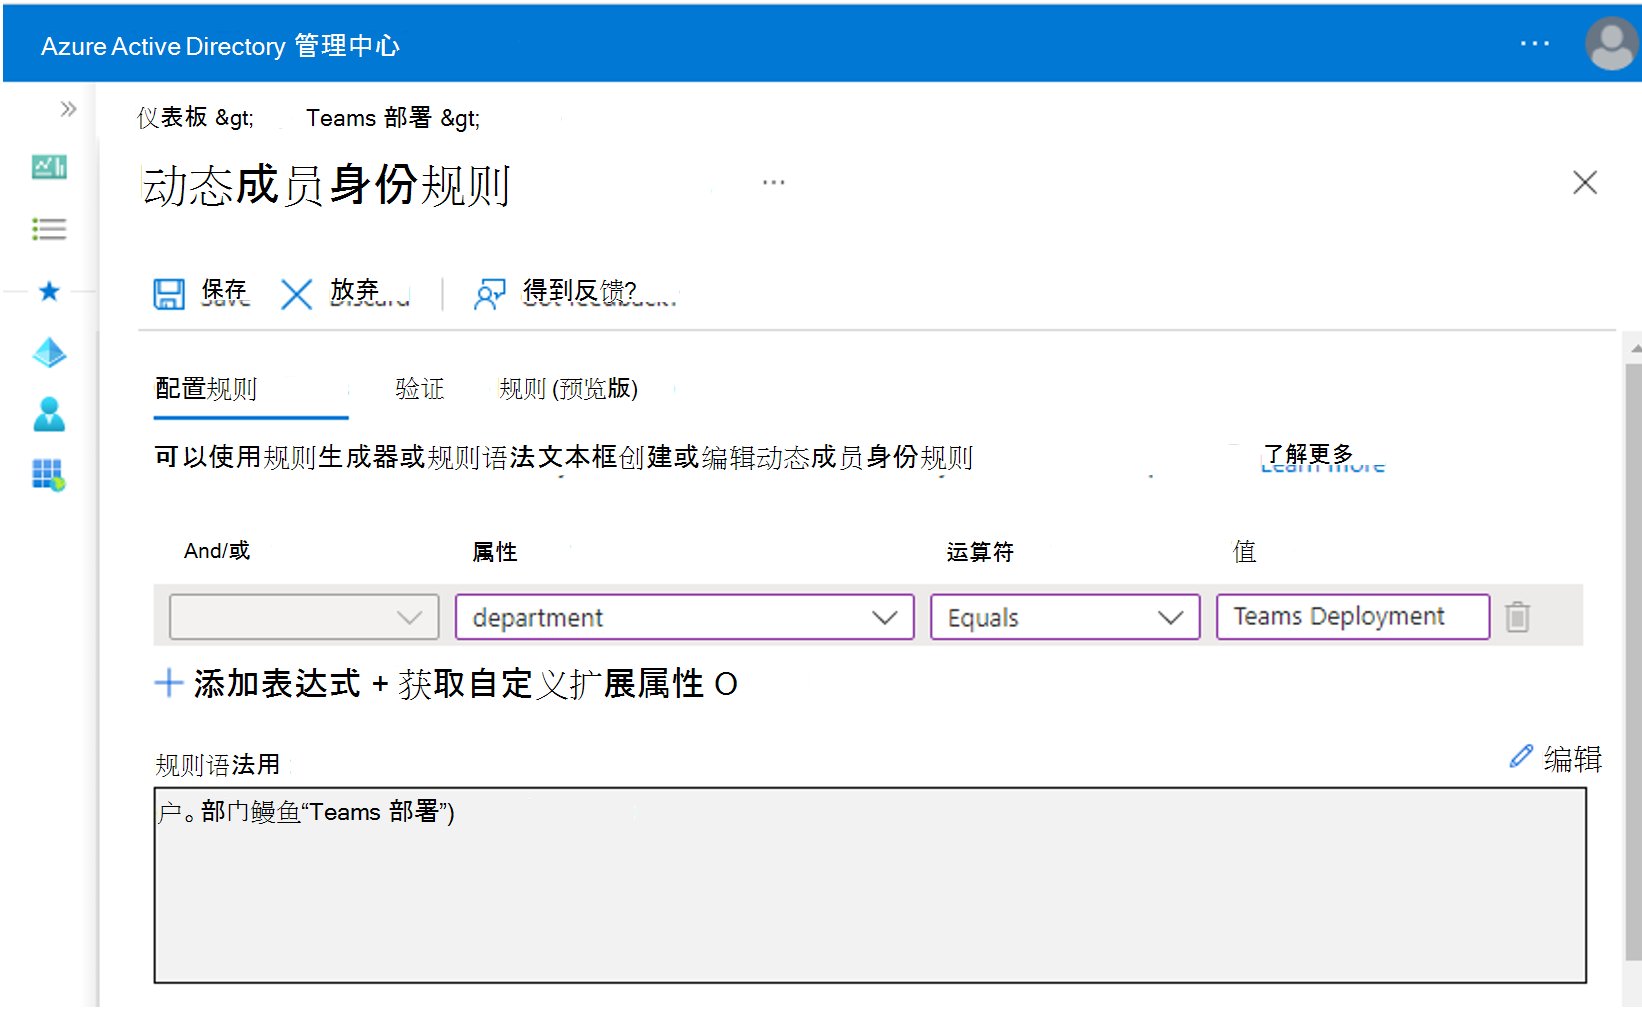Click the vertical scrollbar of the pane
The image size is (1642, 1010).
(x=1633, y=660)
